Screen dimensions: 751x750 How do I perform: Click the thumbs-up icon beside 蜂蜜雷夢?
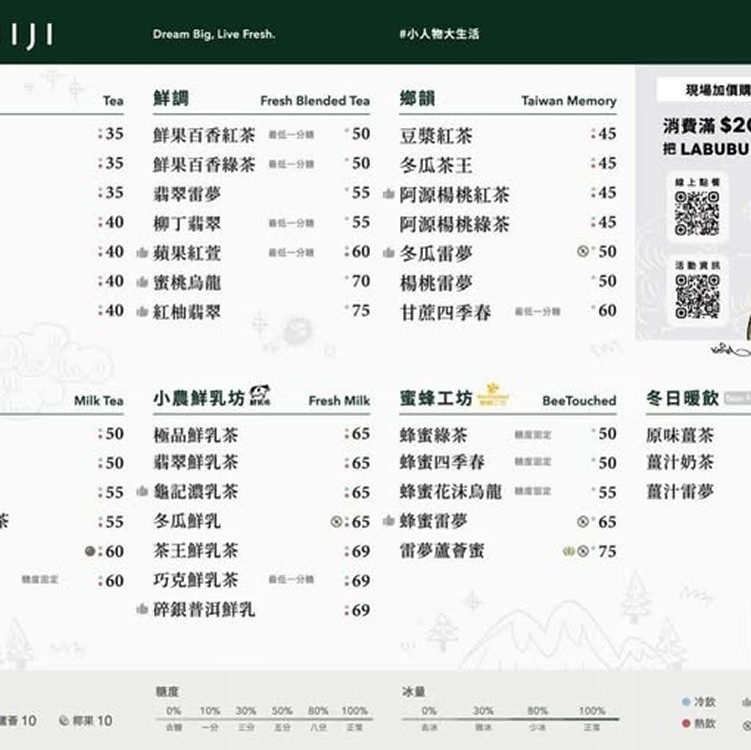pyautogui.click(x=389, y=521)
